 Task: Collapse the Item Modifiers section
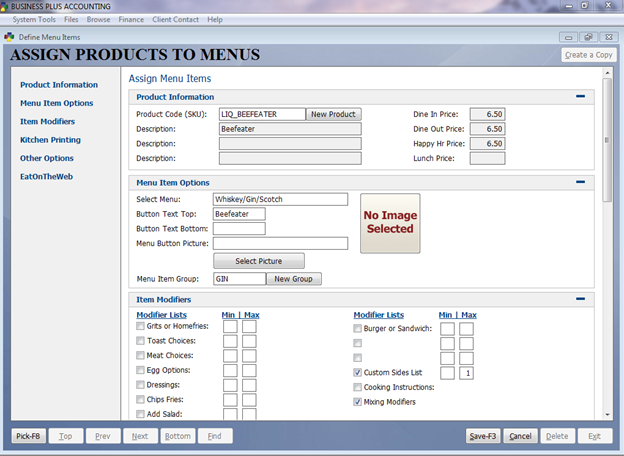tap(580, 298)
